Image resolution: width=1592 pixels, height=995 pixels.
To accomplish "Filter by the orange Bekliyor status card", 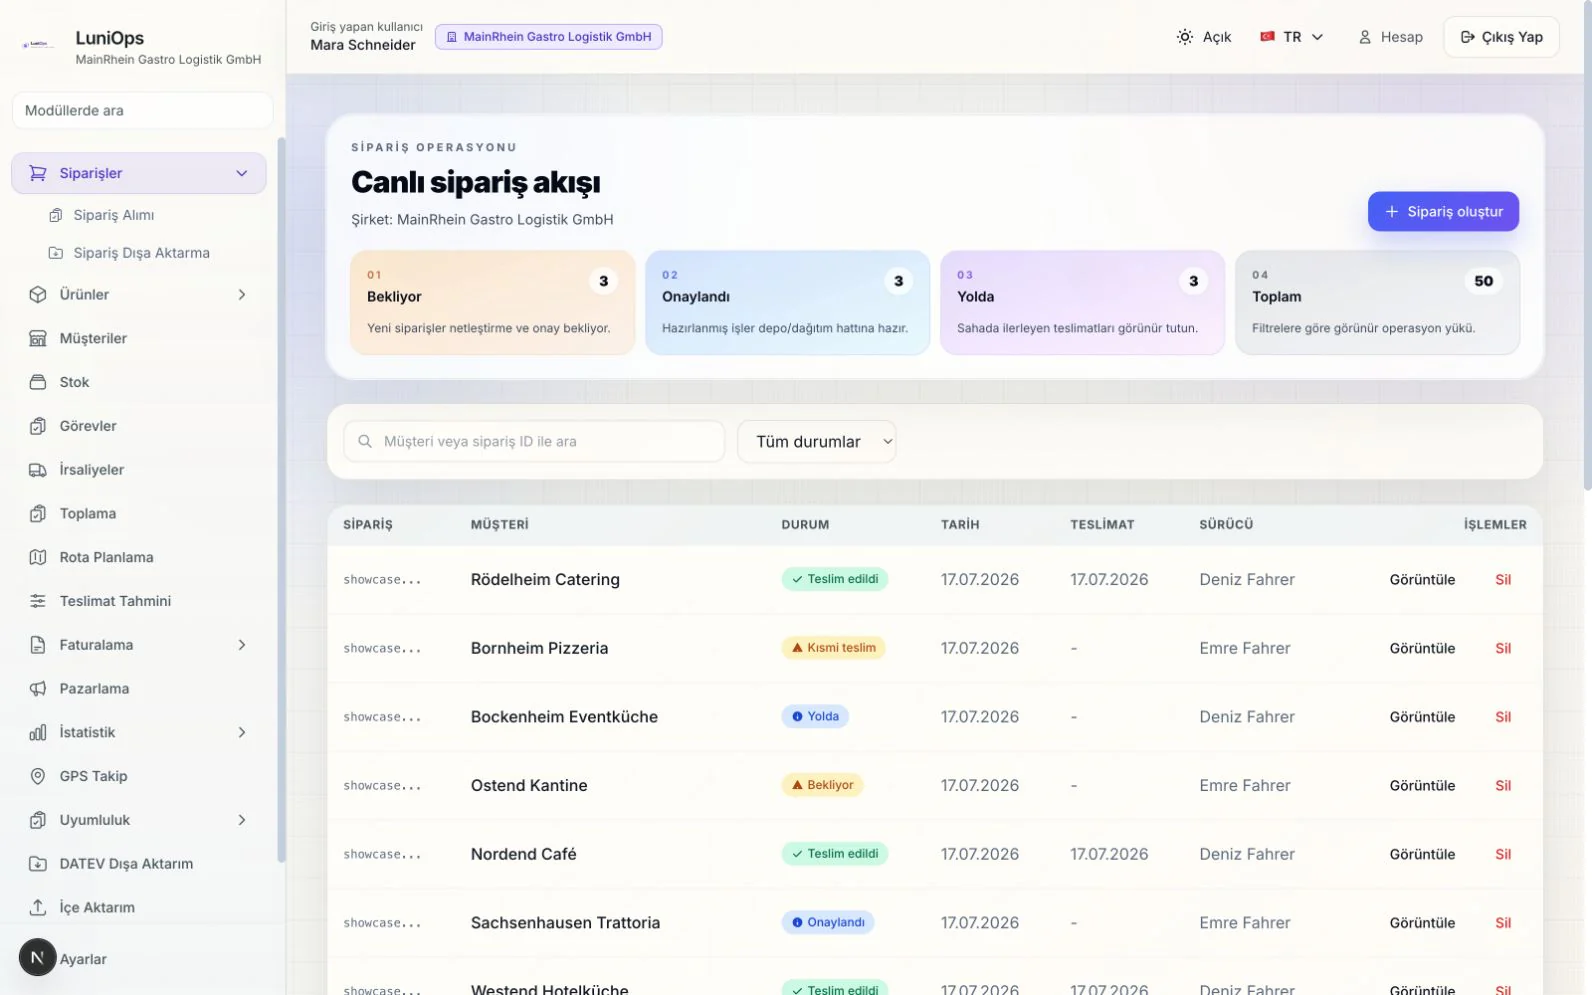I will click(x=493, y=302).
